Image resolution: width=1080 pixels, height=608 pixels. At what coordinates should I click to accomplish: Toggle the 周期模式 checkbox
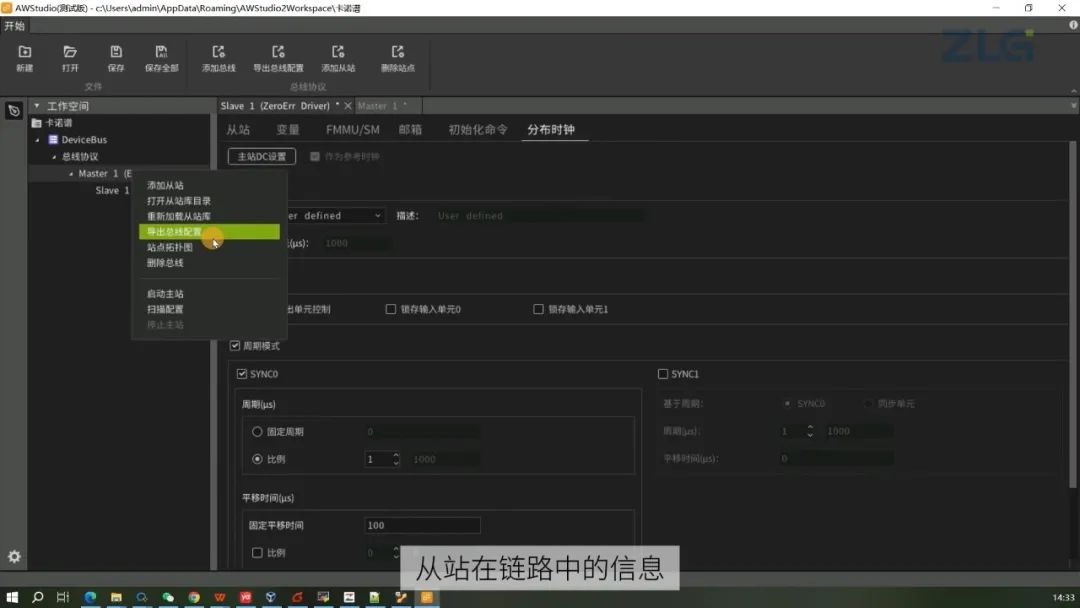pyautogui.click(x=235, y=346)
